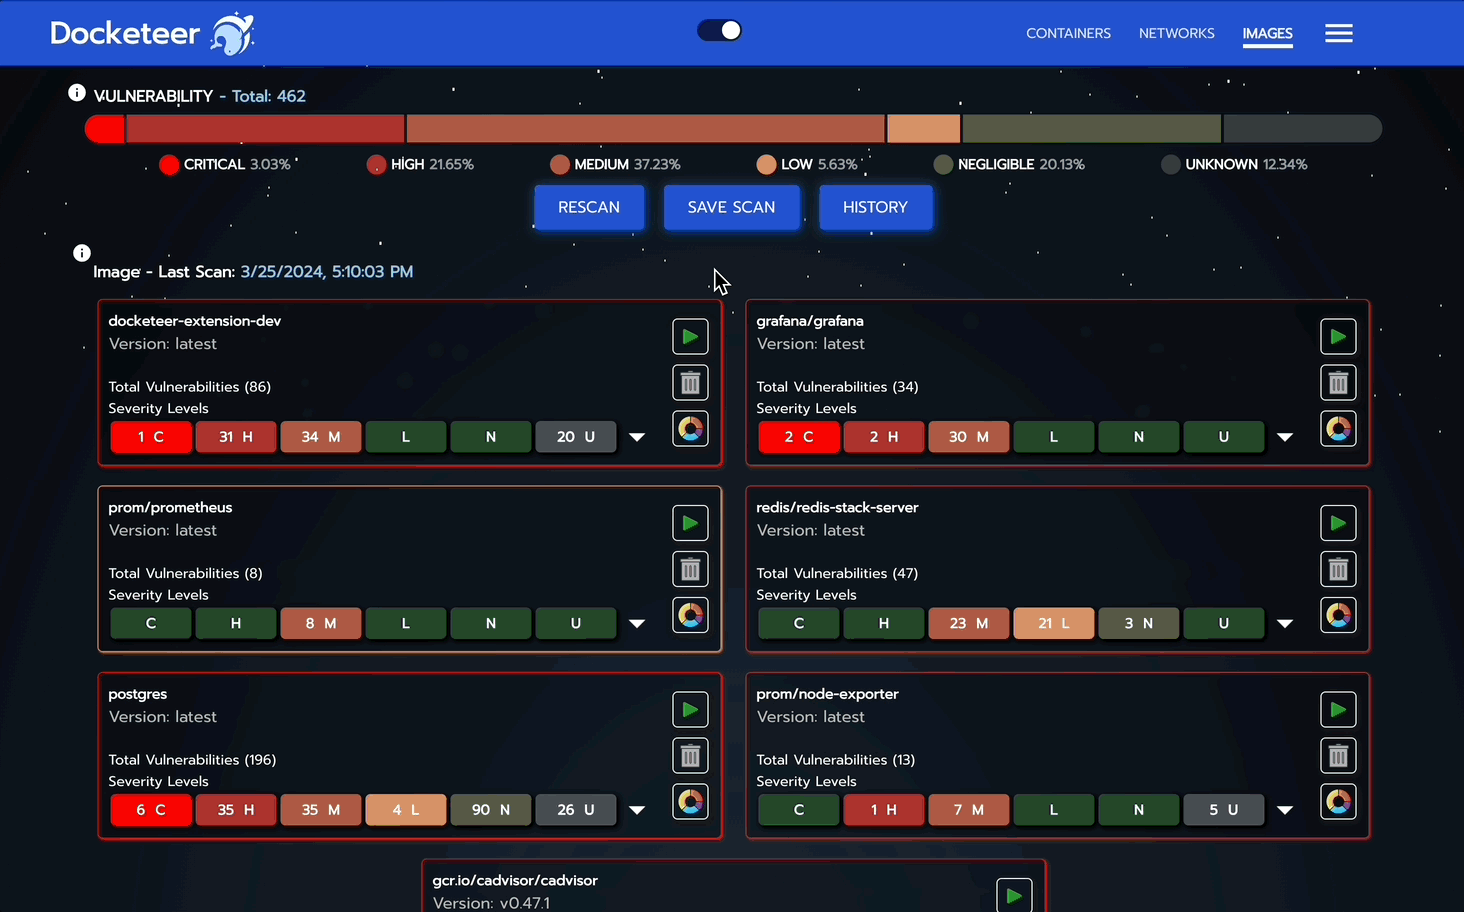The width and height of the screenshot is (1464, 912).
Task: Open pie chart for postgres
Action: point(690,802)
